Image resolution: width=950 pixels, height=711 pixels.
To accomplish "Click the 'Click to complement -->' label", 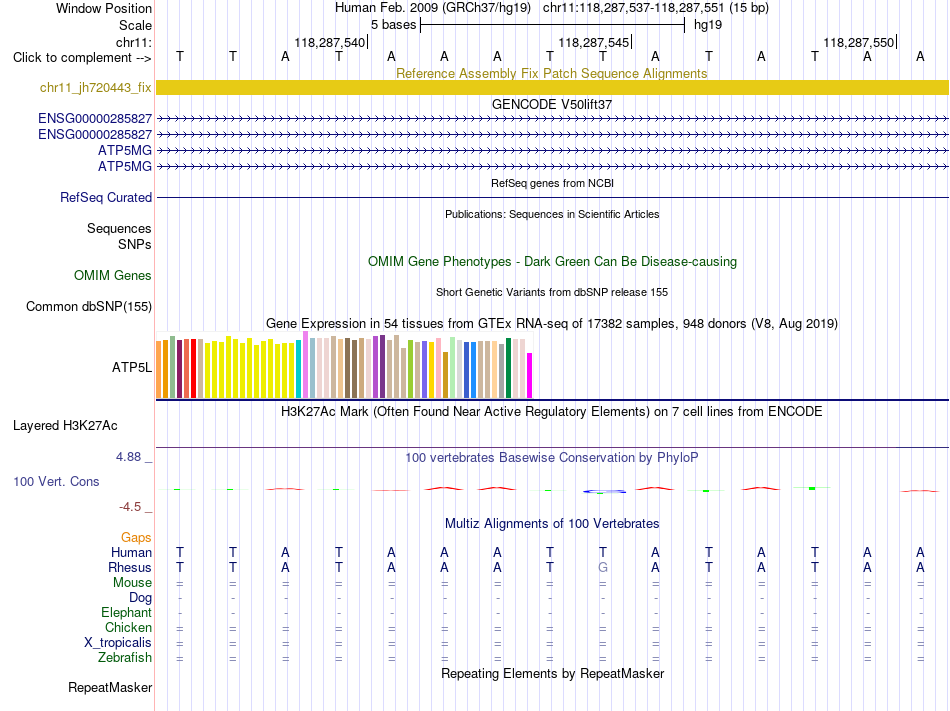I will (82, 58).
